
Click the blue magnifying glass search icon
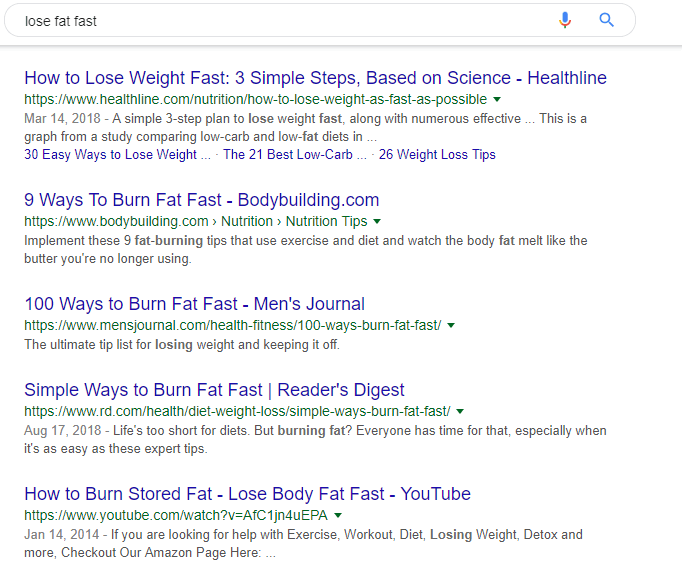[x=606, y=20]
